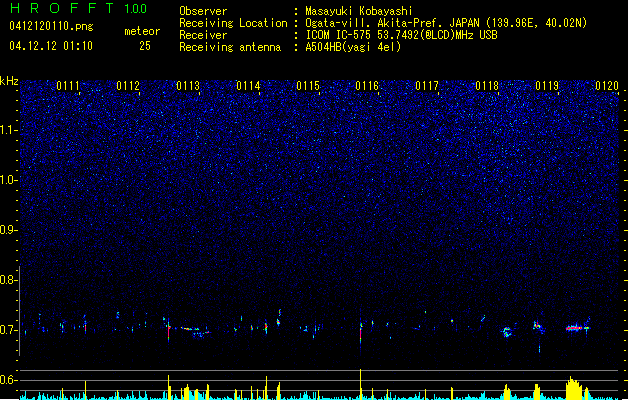Click the ICOM IC-575 receiver value
Viewport: 629px width, 400px height.
point(401,35)
